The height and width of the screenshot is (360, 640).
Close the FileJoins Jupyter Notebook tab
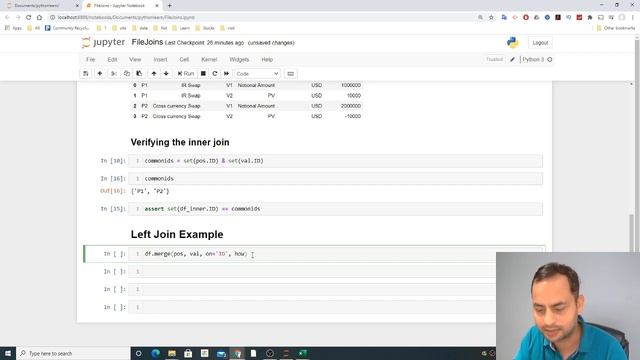[x=157, y=6]
